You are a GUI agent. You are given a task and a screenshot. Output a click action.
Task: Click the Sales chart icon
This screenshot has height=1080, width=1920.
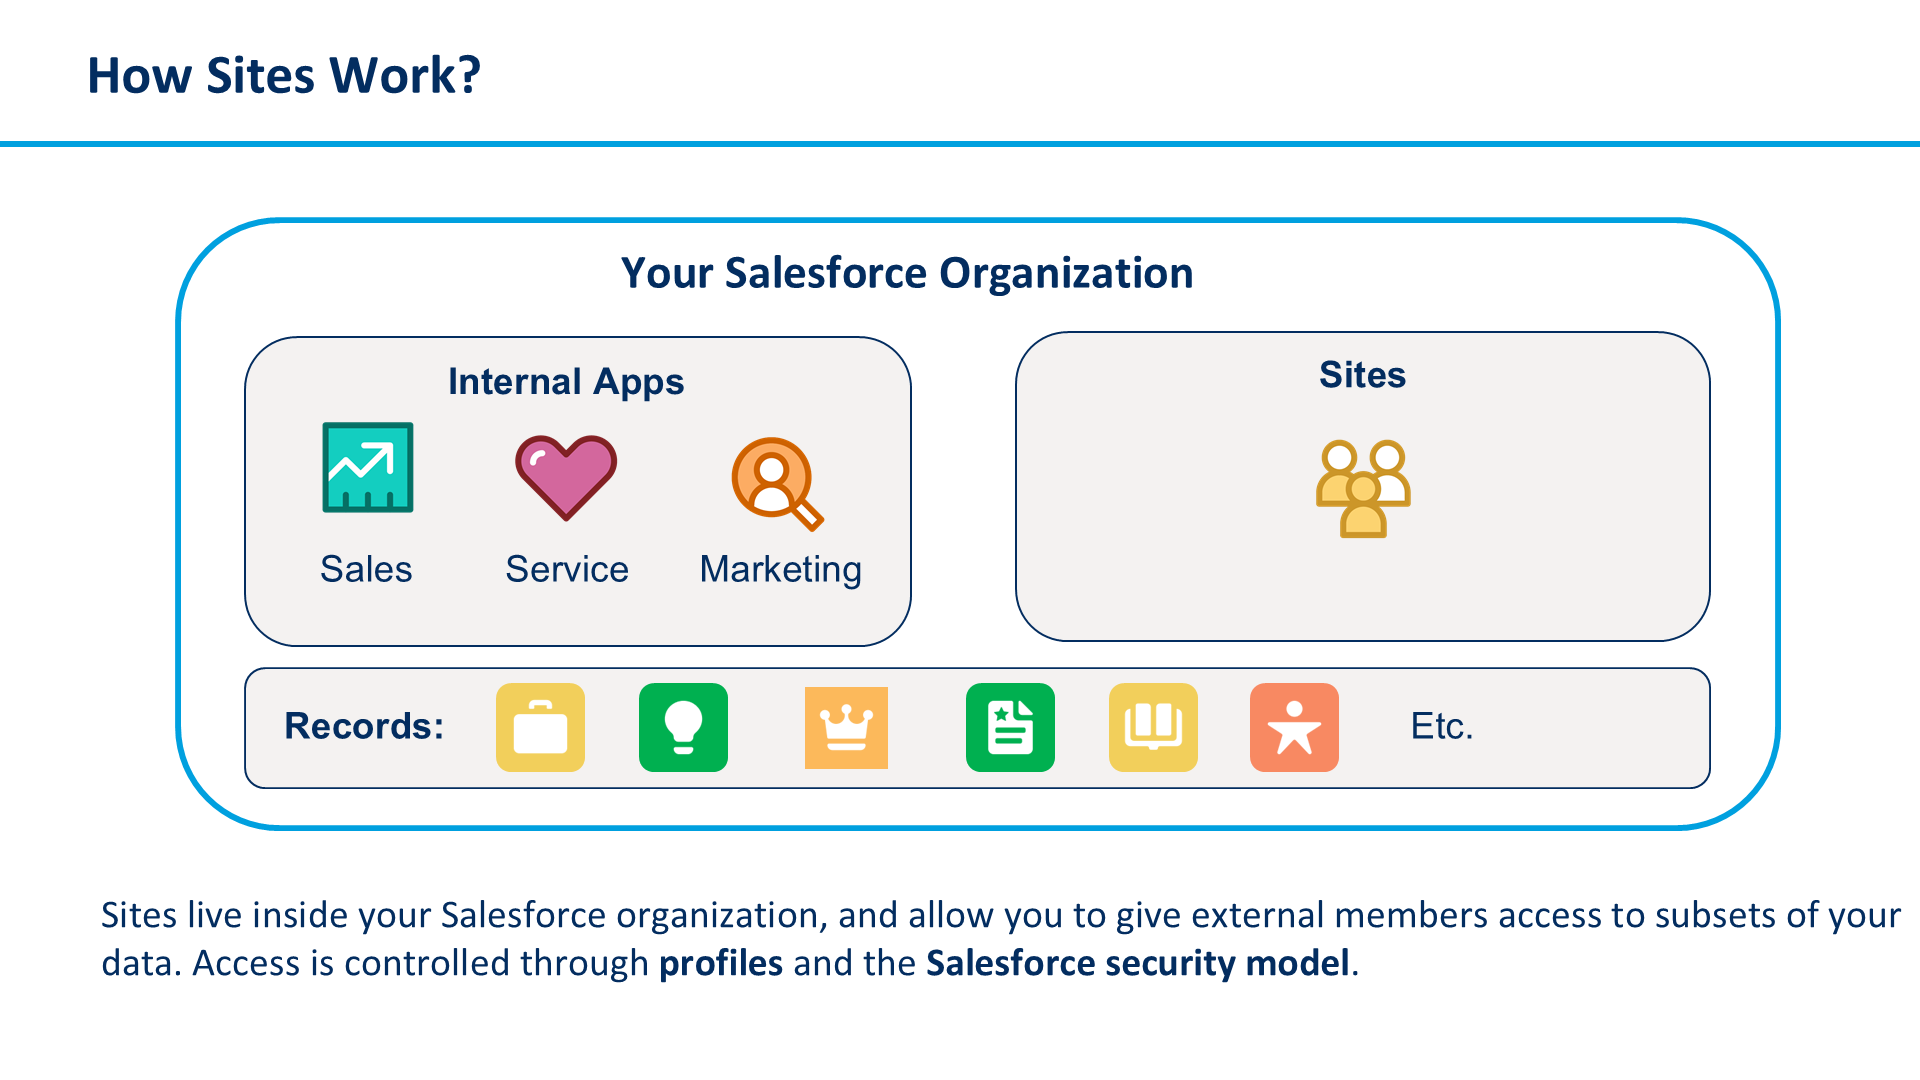pos(367,467)
